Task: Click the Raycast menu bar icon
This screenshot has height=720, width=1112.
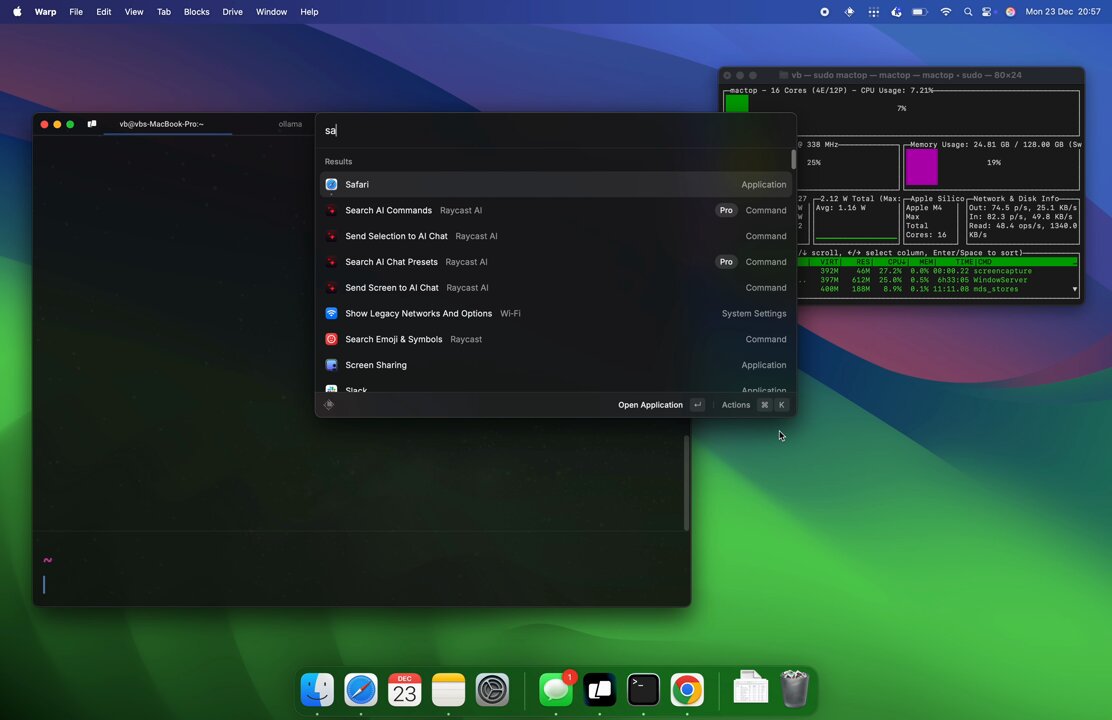Action: (849, 12)
